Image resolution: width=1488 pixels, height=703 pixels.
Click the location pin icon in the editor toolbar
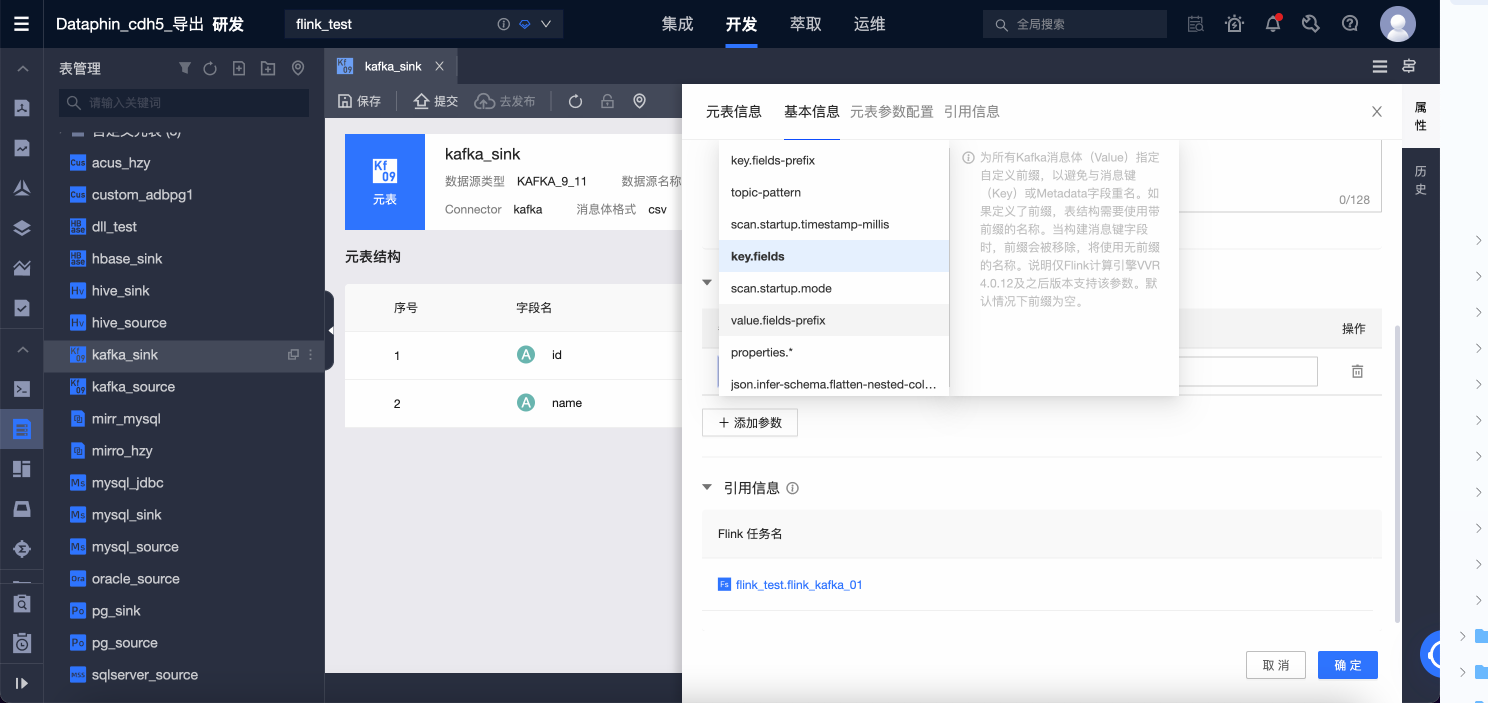[x=640, y=101]
